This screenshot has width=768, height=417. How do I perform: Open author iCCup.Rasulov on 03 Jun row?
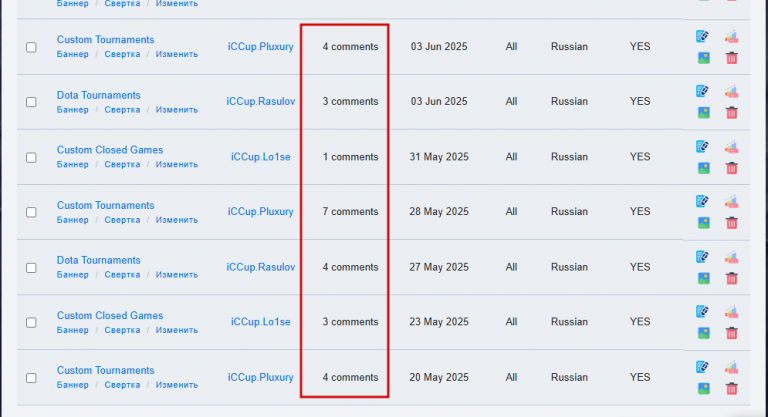tap(261, 101)
